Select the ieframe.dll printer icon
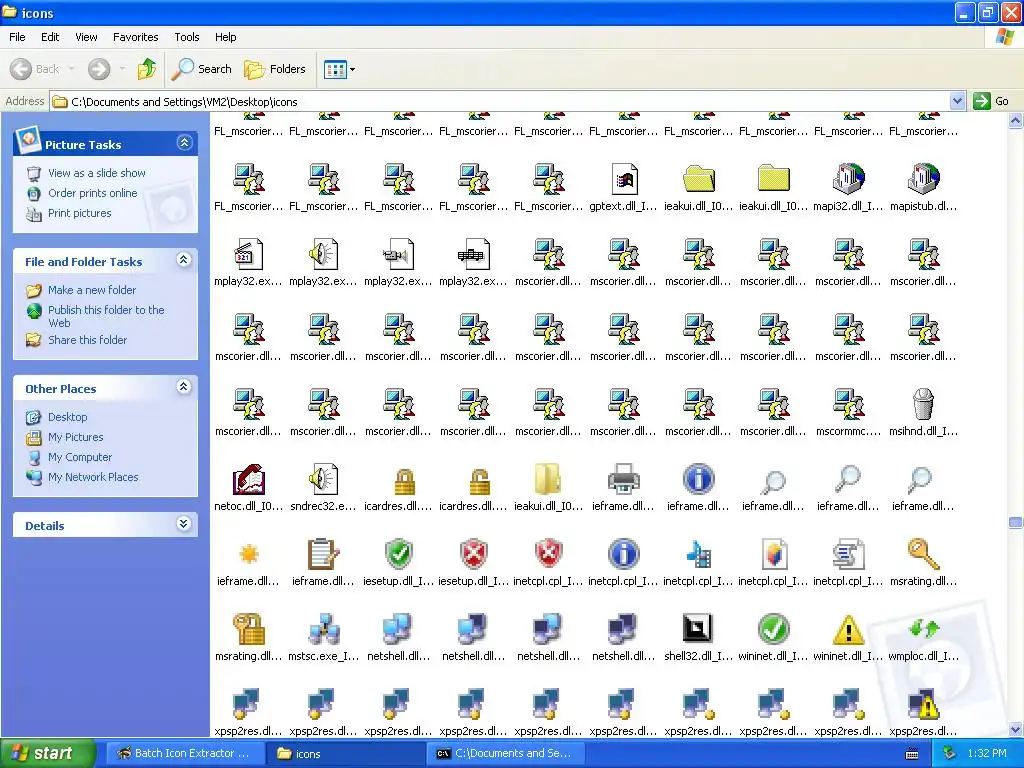 point(624,479)
